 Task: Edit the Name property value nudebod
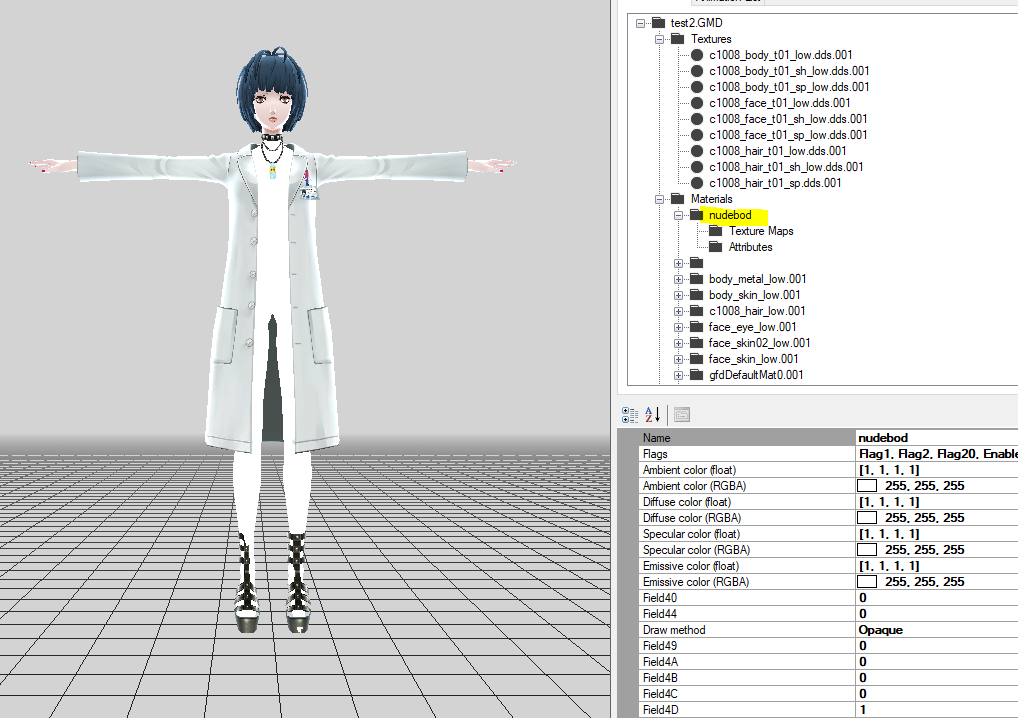click(937, 438)
